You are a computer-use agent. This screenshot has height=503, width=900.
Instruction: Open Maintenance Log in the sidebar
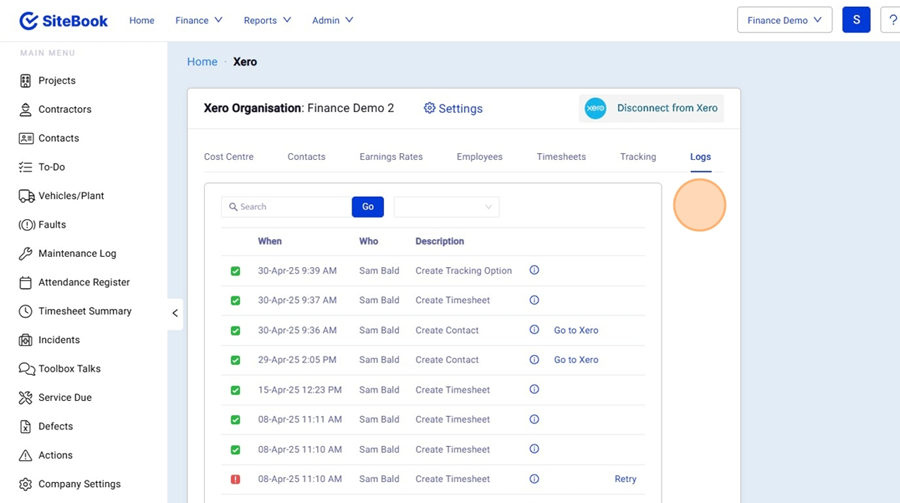(x=76, y=254)
